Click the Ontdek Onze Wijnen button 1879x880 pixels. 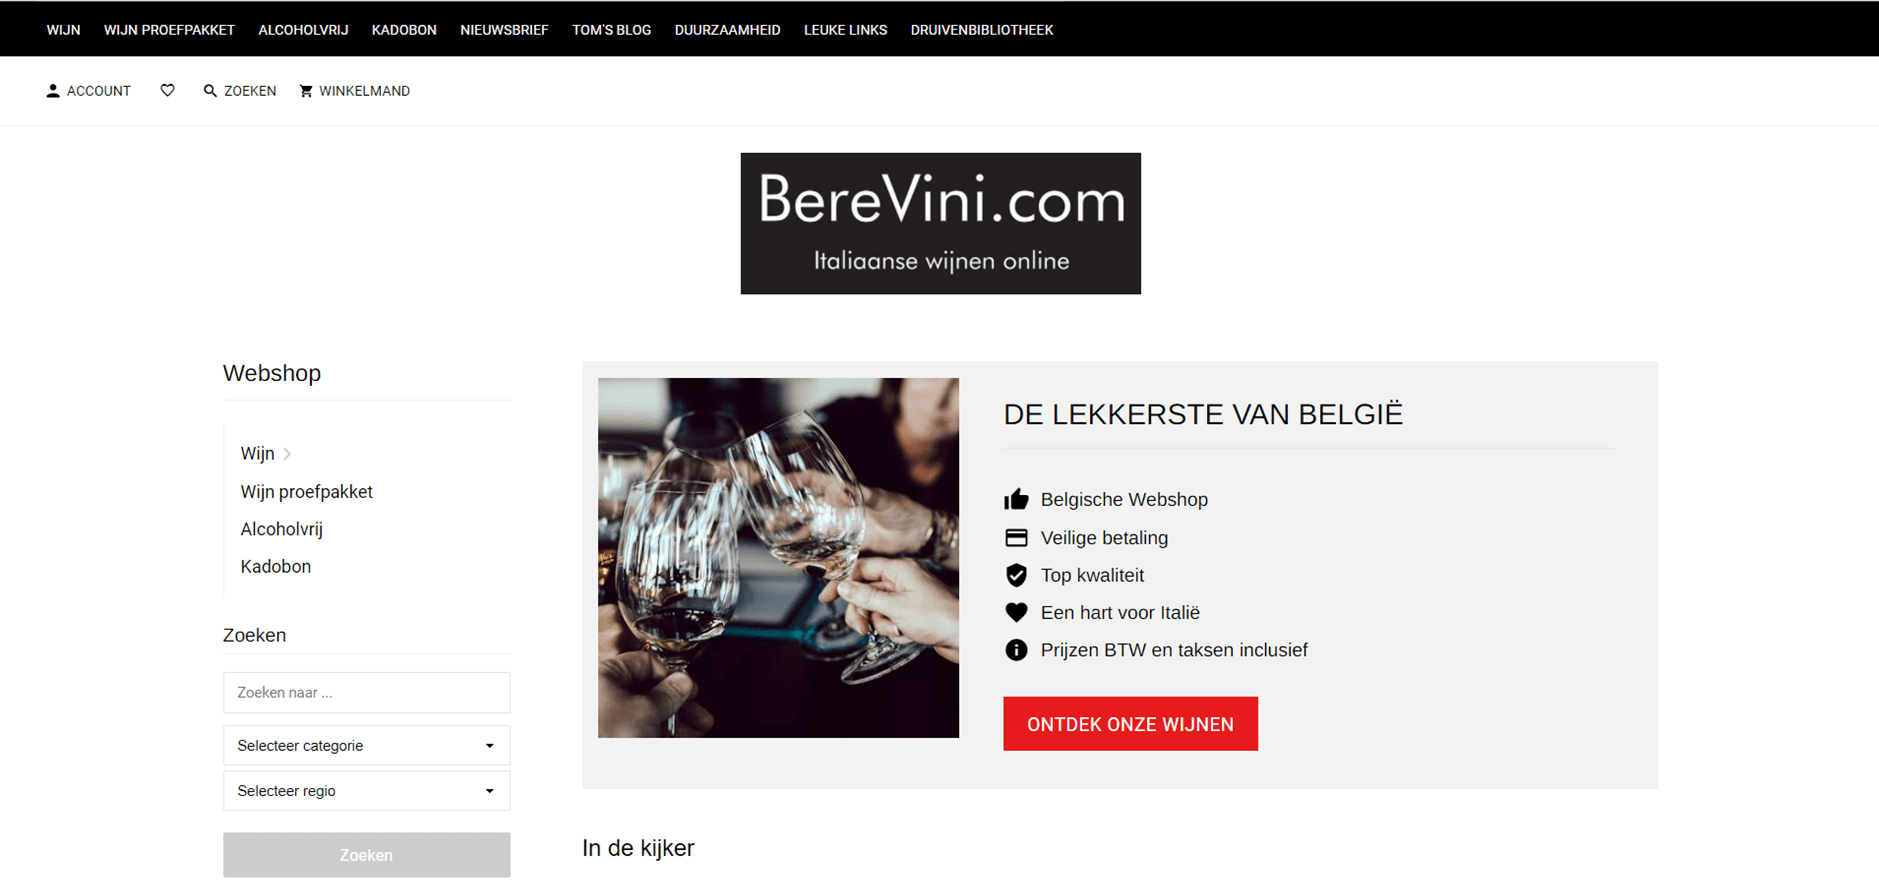pyautogui.click(x=1130, y=724)
